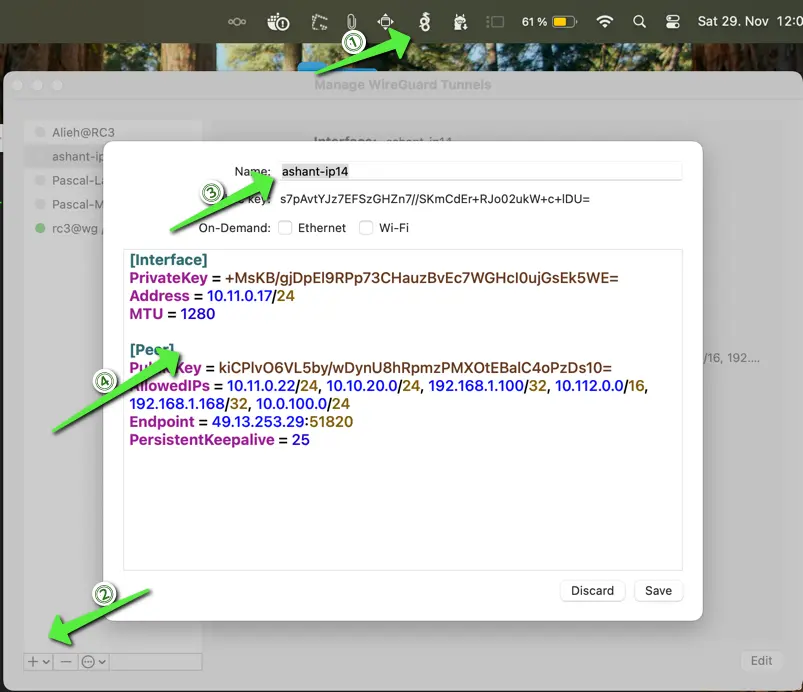
Task: Click the green active status dot for rc3@wg
Action: [40, 229]
